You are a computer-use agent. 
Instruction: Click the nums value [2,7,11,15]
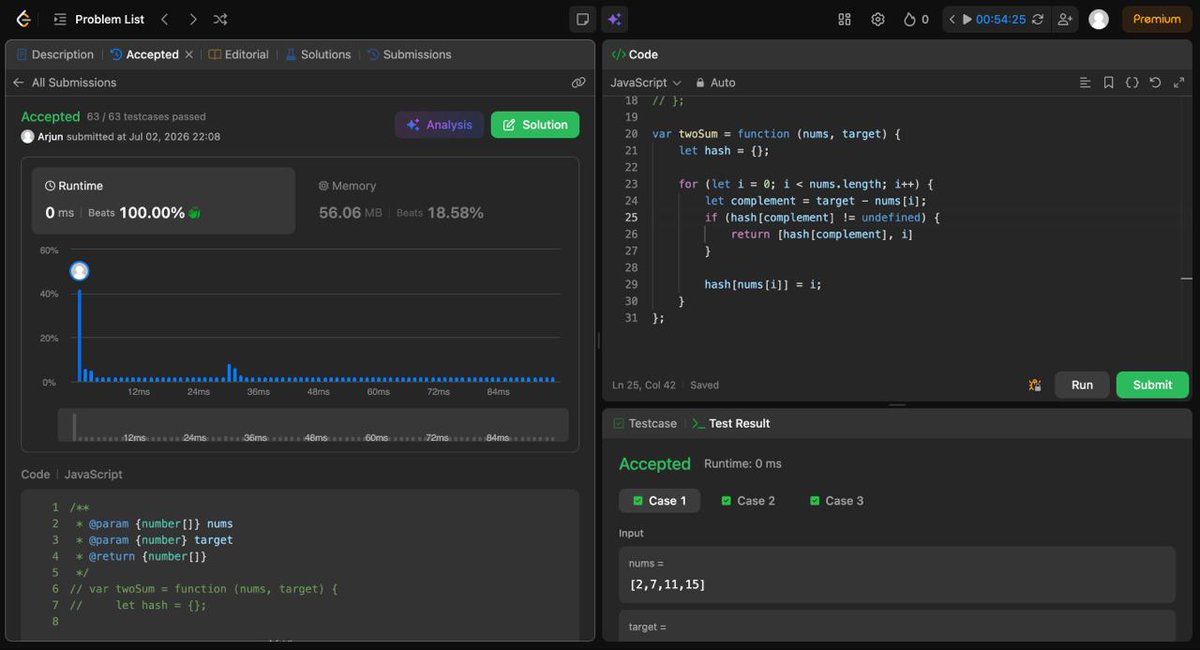(x=667, y=583)
